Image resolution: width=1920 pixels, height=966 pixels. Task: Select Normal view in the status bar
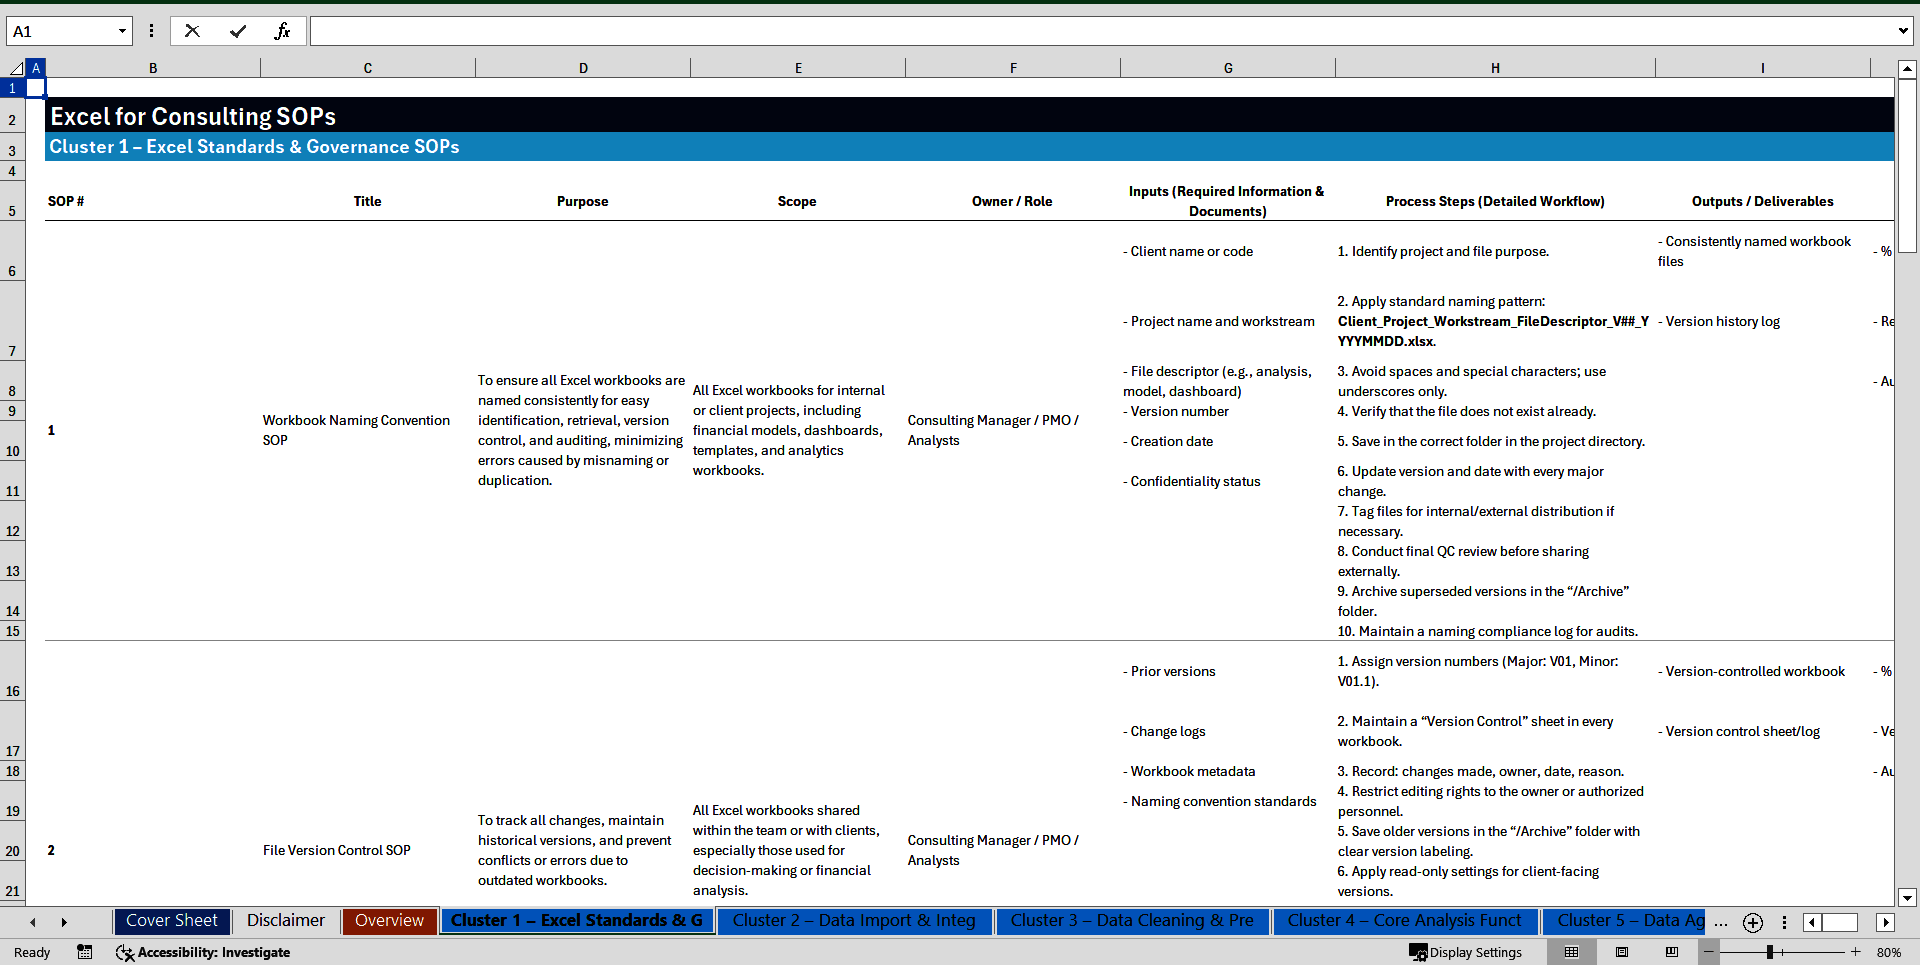1572,952
